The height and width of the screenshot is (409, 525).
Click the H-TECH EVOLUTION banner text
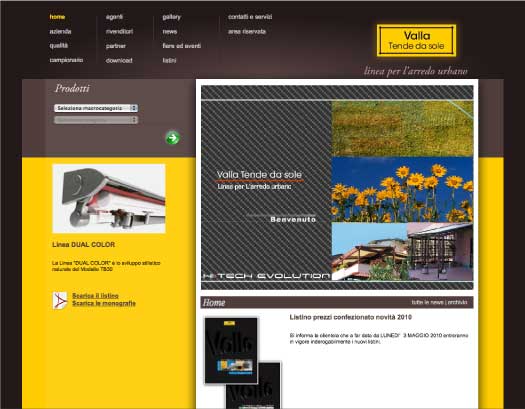click(x=267, y=276)
